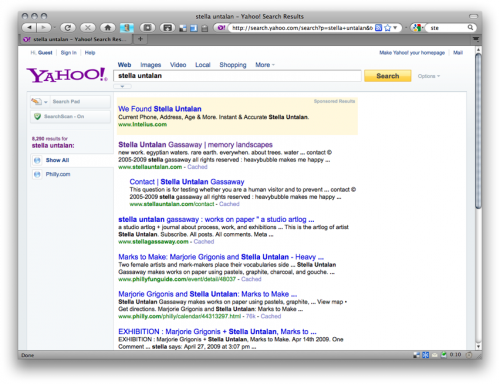Open 'Stella Untalan Gassaway | memory landscapes' result

pyautogui.click(x=195, y=145)
